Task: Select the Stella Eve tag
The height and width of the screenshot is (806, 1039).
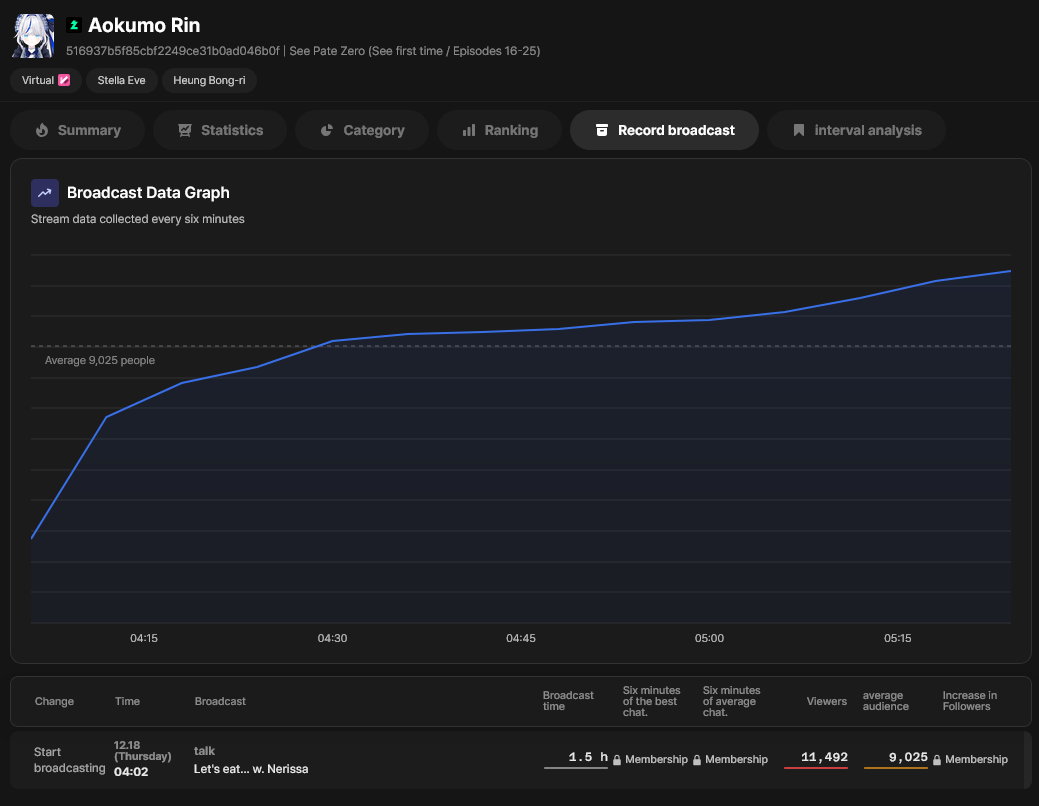Action: [121, 80]
